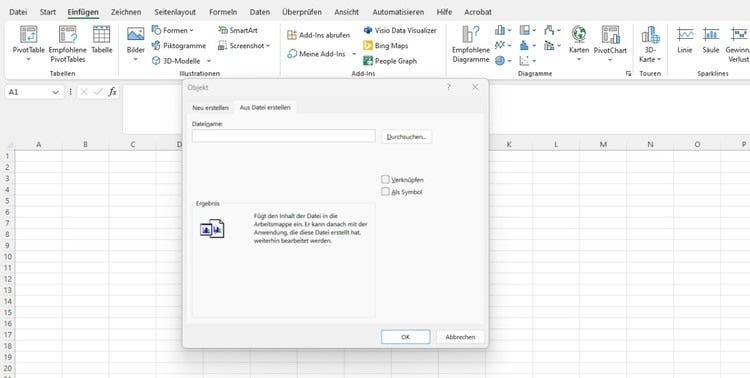The width and height of the screenshot is (750, 378).
Task: Open Meine Add-Ins
Action: click(316, 54)
